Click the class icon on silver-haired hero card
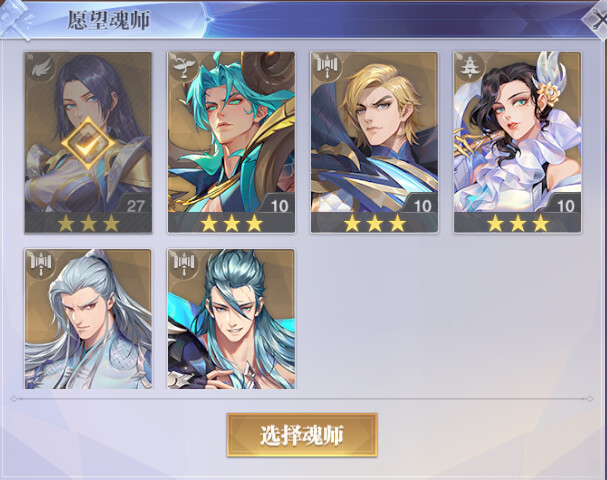 point(41,264)
